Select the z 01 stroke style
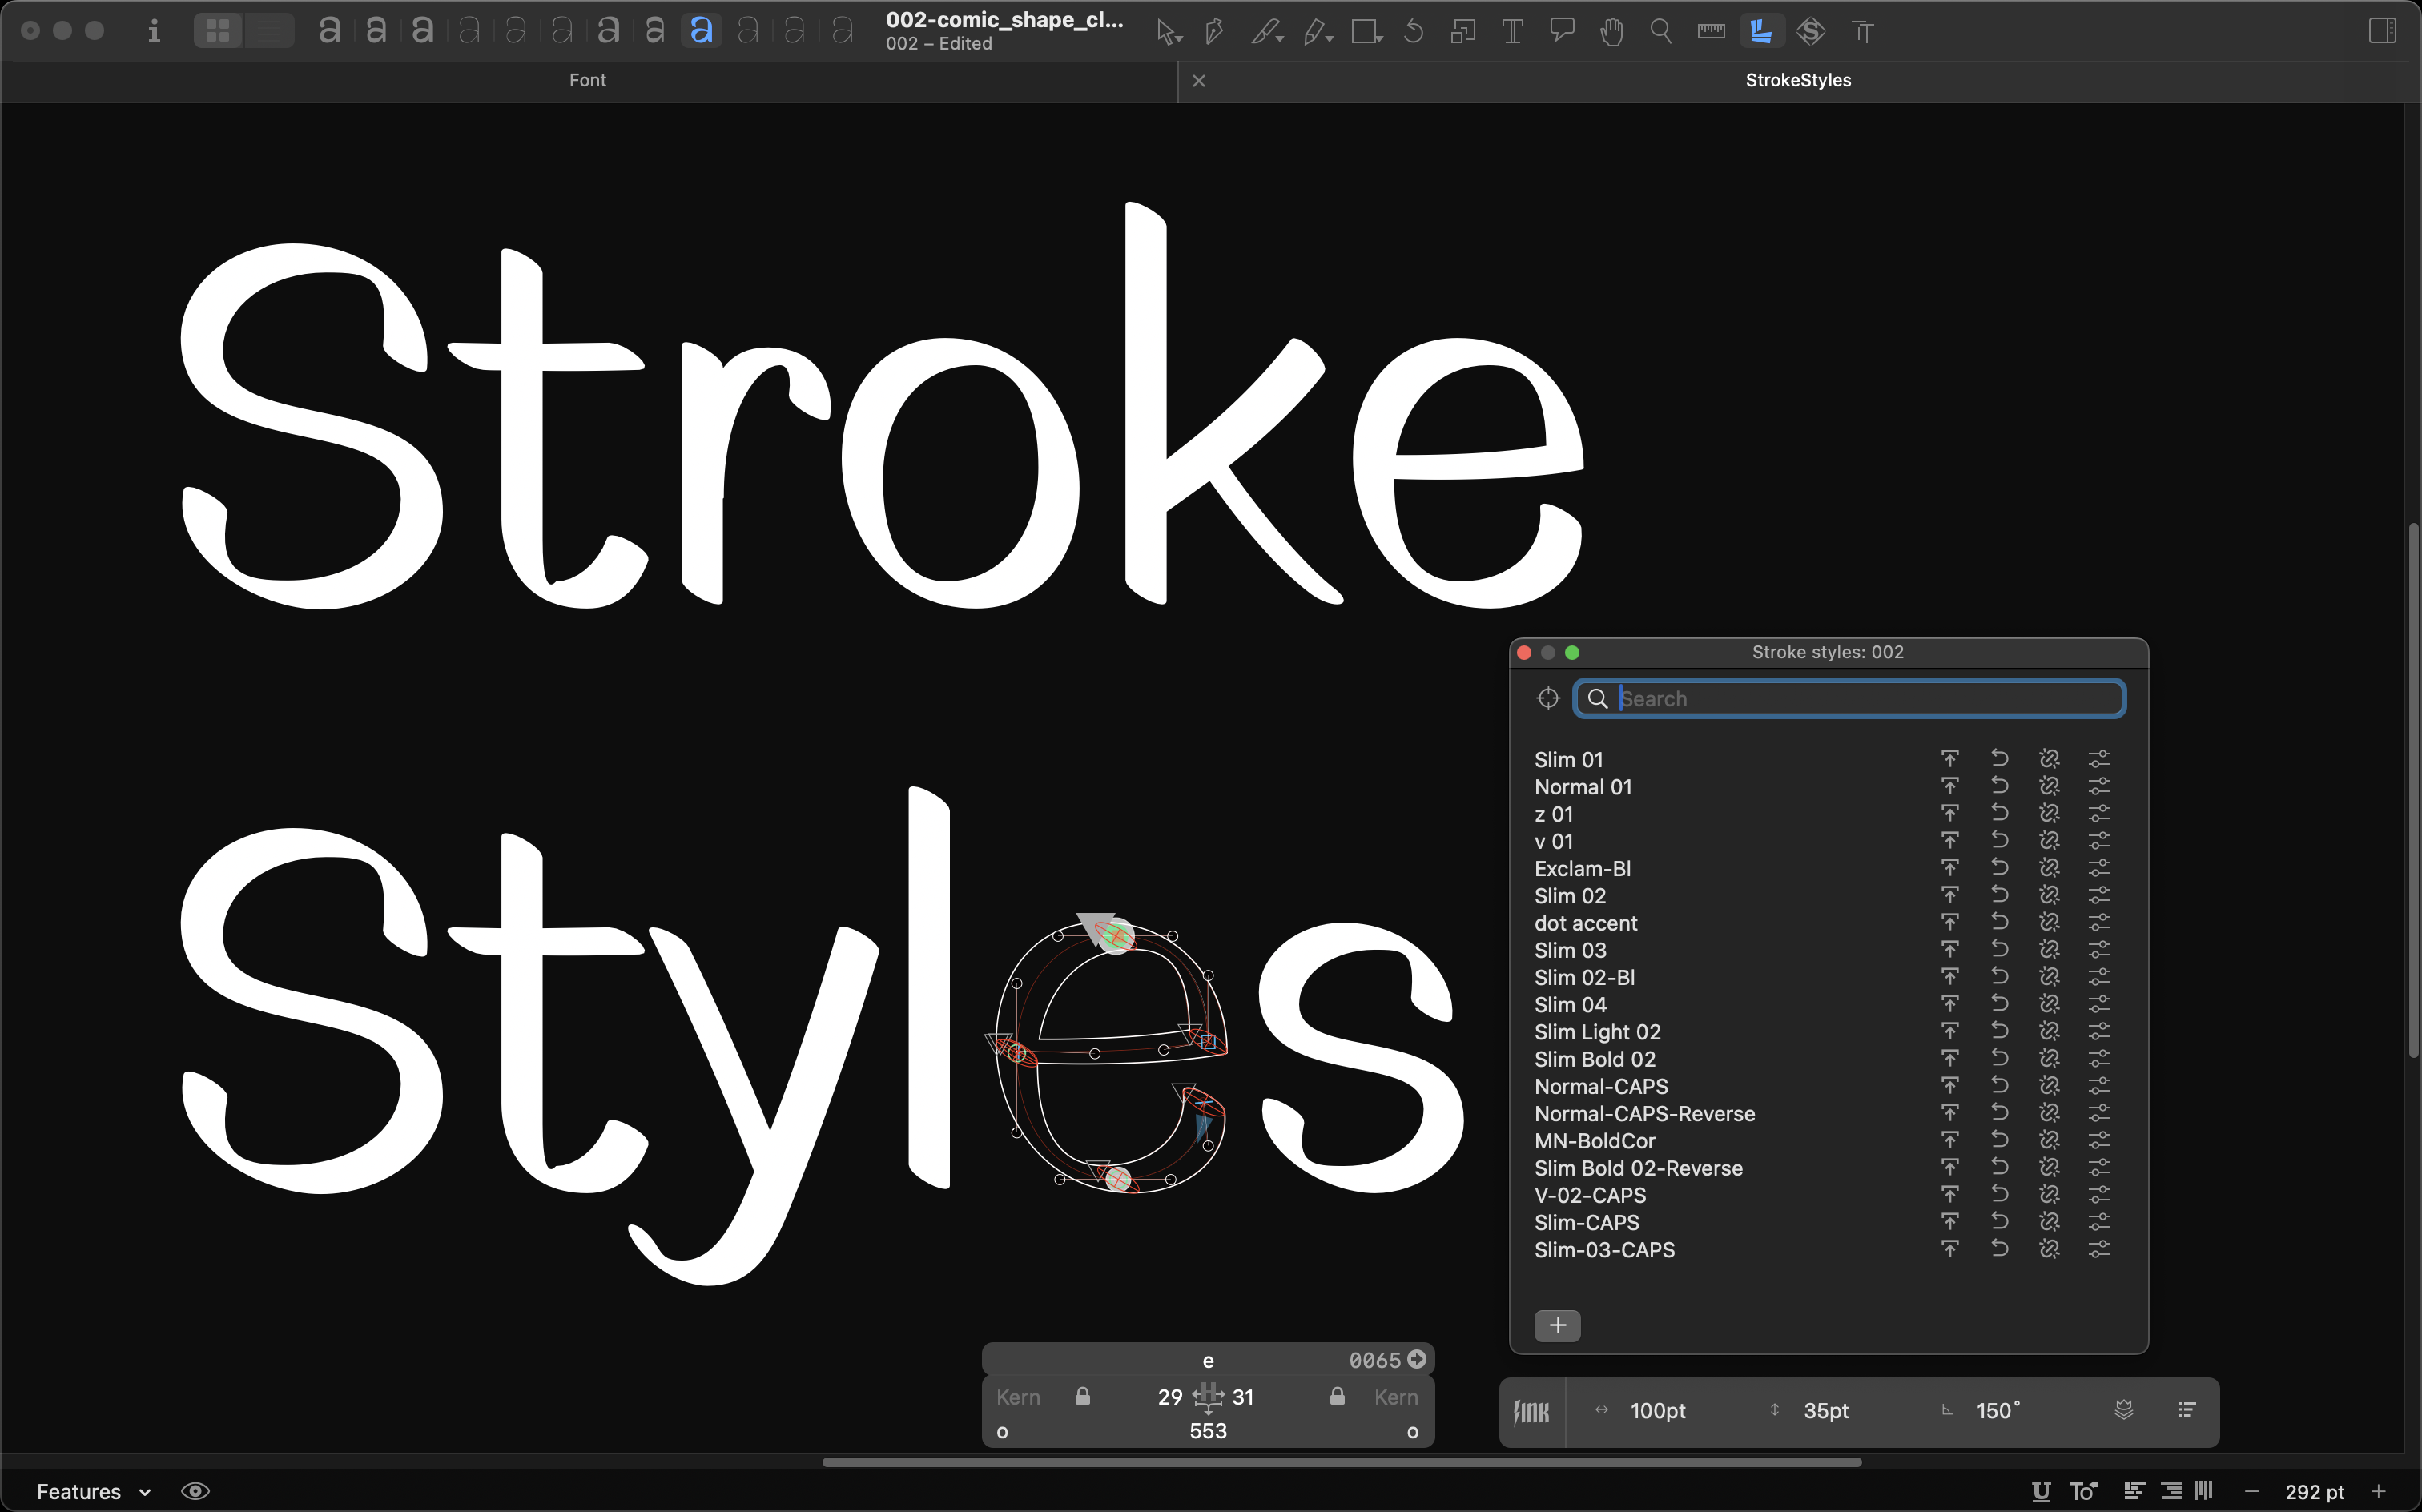2422x1512 pixels. [1553, 814]
